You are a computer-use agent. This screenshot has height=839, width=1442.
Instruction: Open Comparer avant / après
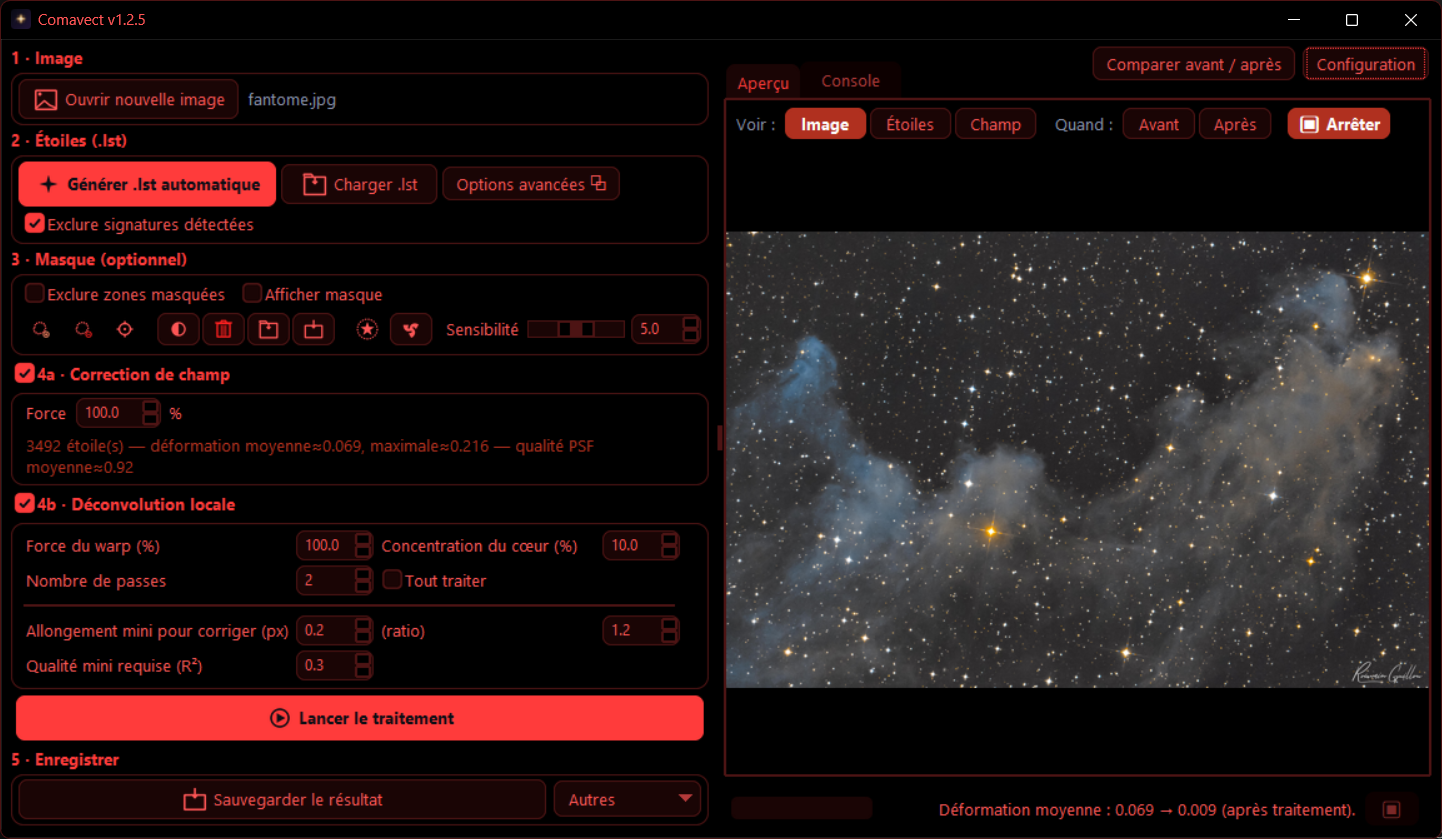pyautogui.click(x=1194, y=64)
